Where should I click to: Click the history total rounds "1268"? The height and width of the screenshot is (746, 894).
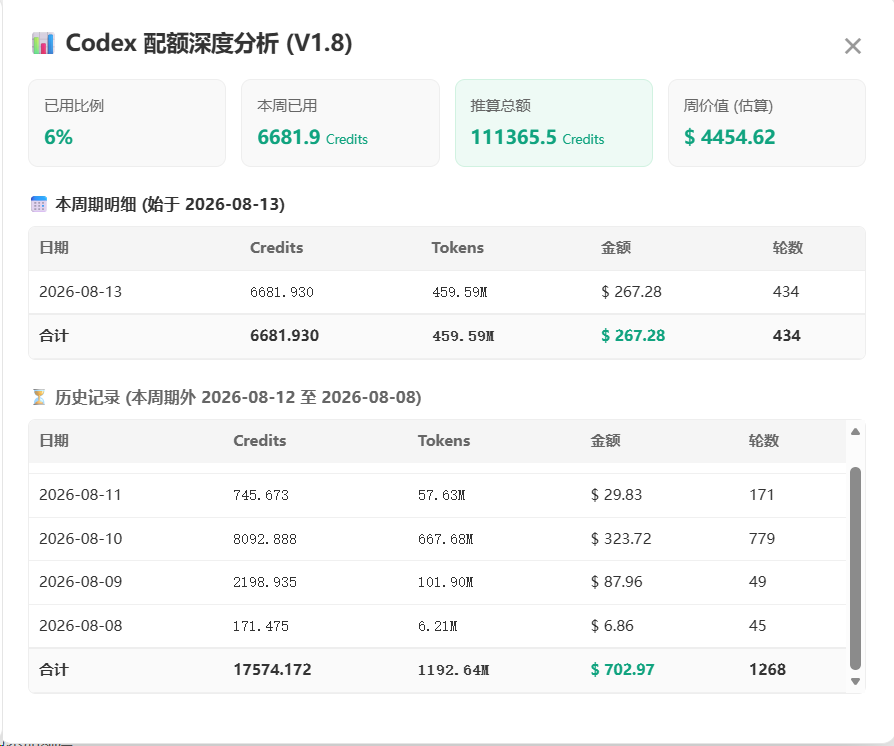pyautogui.click(x=767, y=670)
